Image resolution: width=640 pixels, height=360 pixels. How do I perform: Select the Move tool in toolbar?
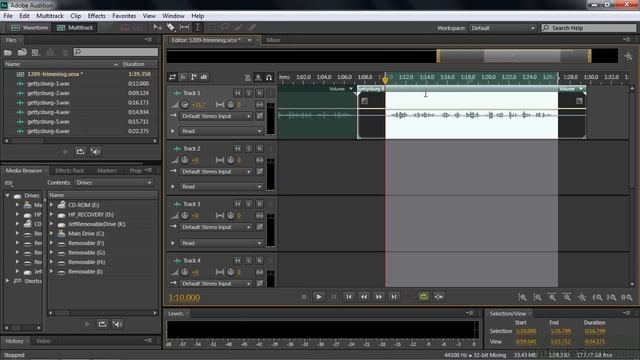158,27
